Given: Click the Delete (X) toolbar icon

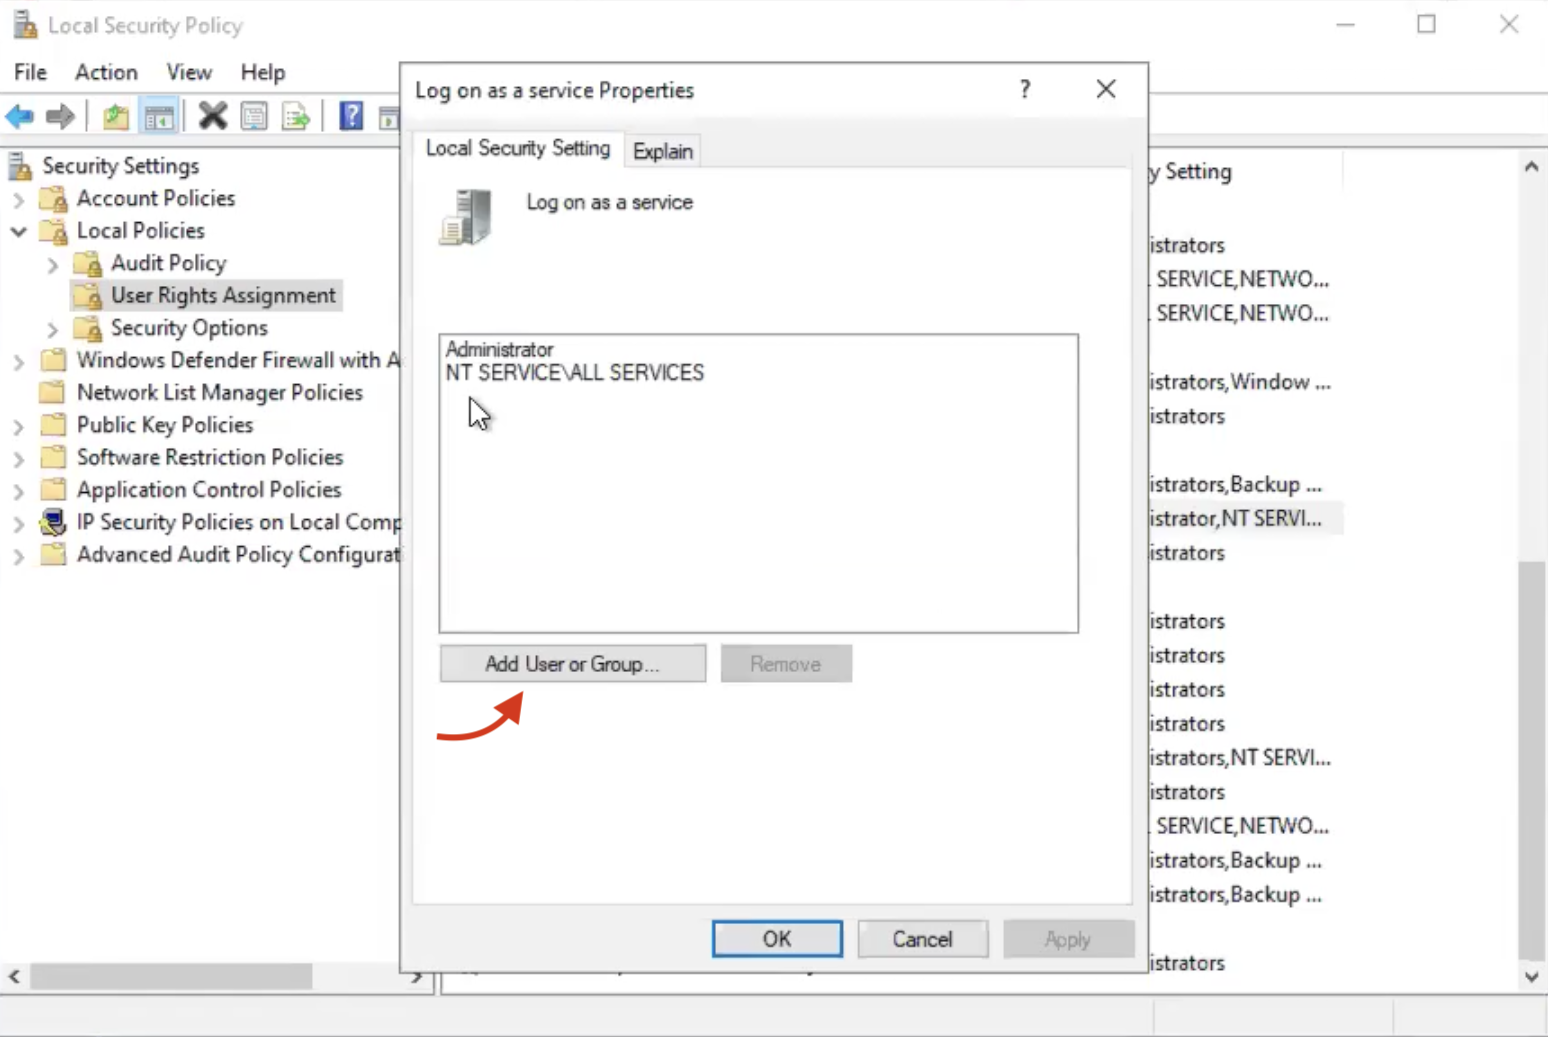Looking at the screenshot, I should coord(212,116).
